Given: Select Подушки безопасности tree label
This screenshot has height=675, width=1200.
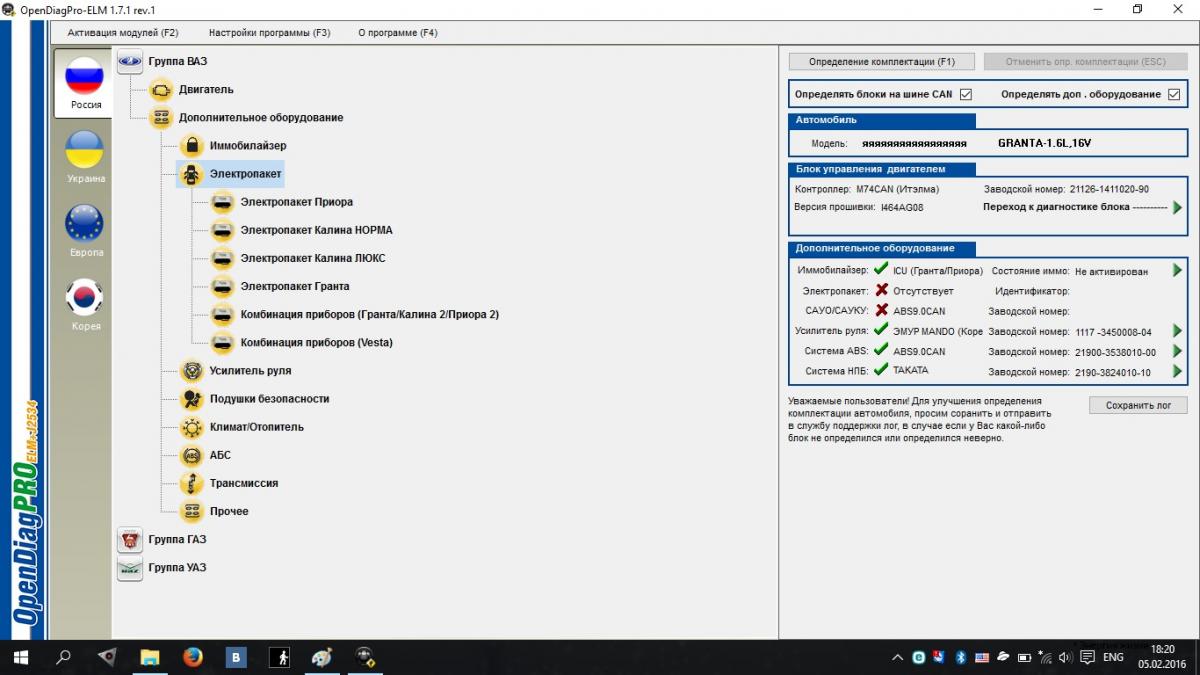Looking at the screenshot, I should [270, 398].
